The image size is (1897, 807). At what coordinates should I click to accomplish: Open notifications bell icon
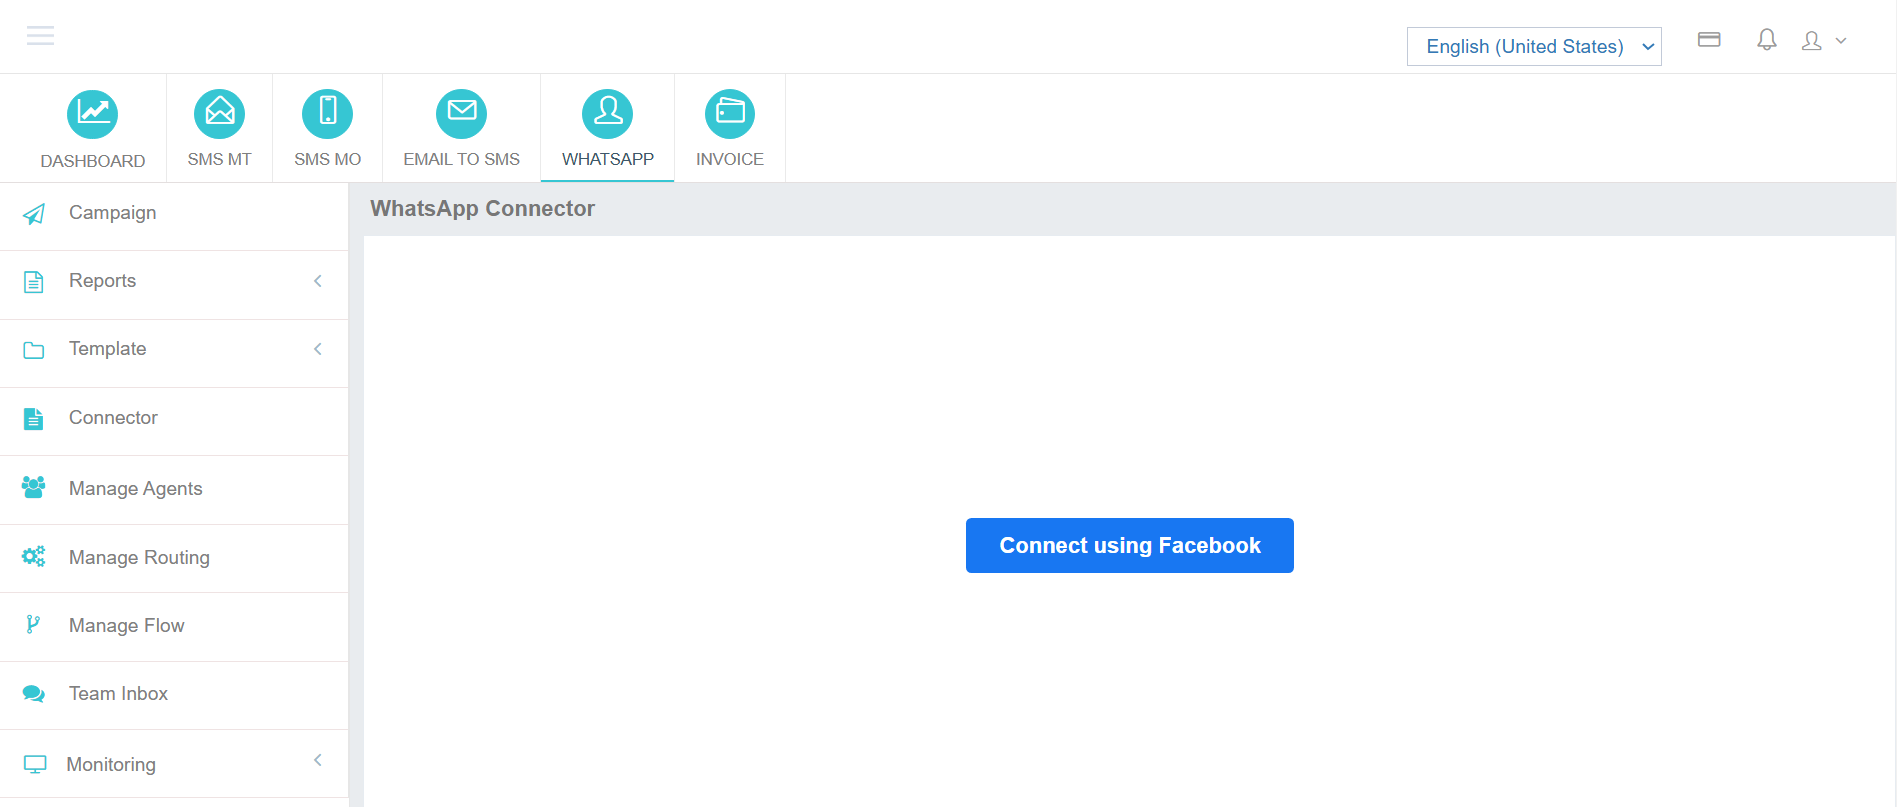coord(1767,40)
